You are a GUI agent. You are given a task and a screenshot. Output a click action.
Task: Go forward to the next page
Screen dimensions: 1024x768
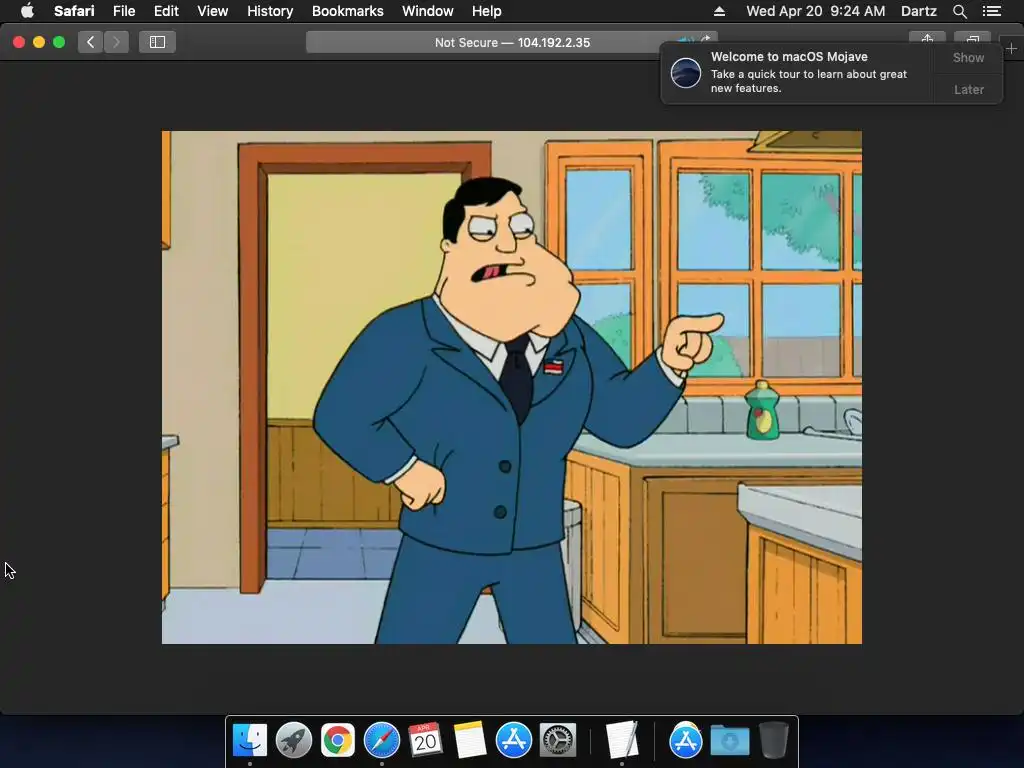coord(116,42)
